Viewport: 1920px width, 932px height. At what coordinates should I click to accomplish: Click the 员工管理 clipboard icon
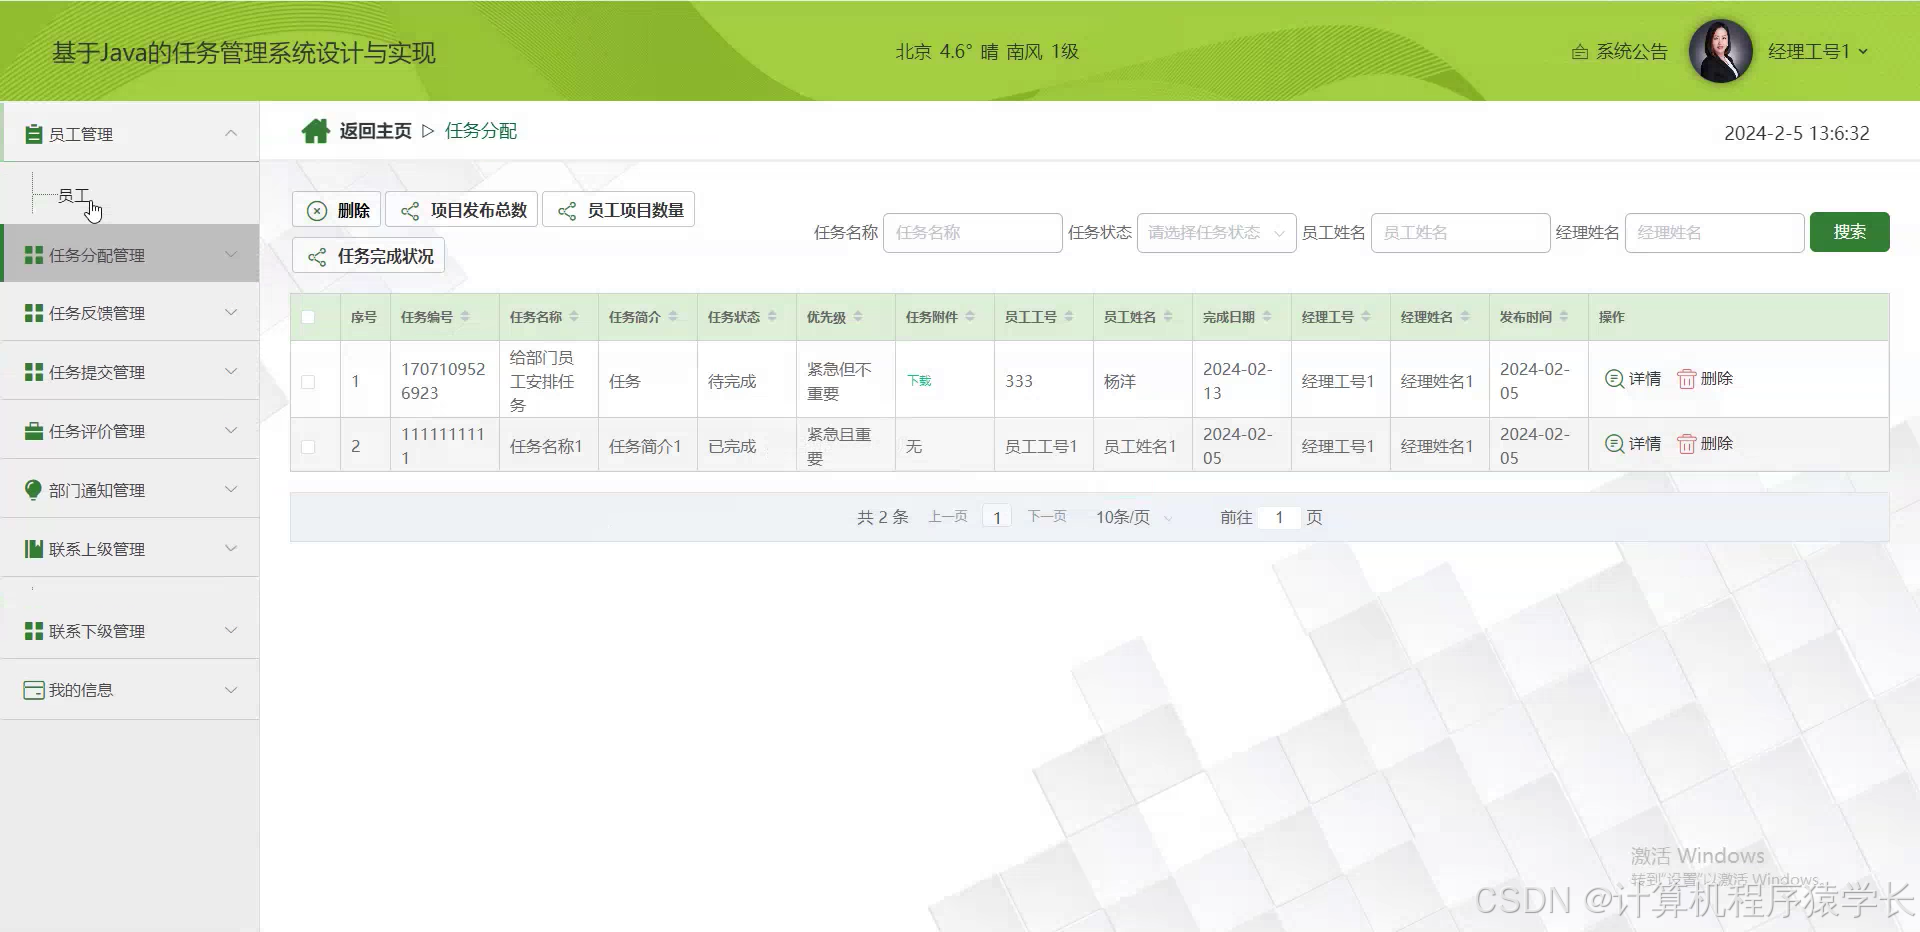click(x=34, y=134)
